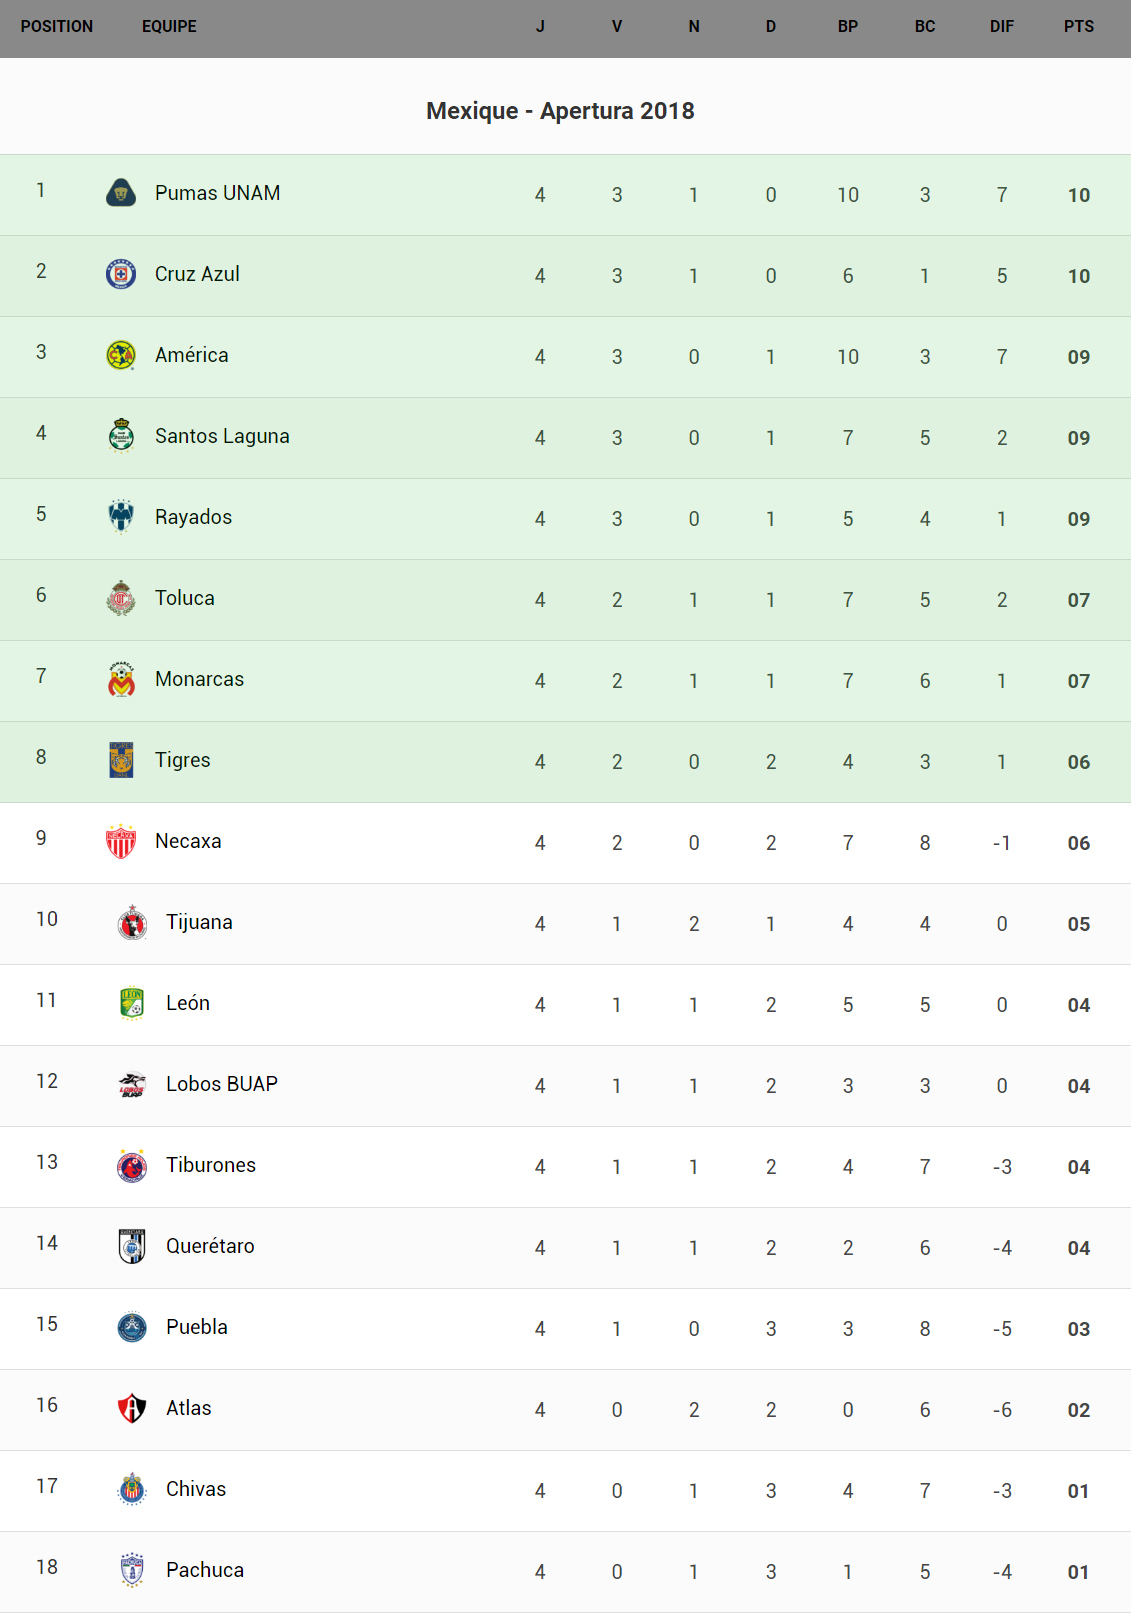Click the América team crest

pos(121,355)
